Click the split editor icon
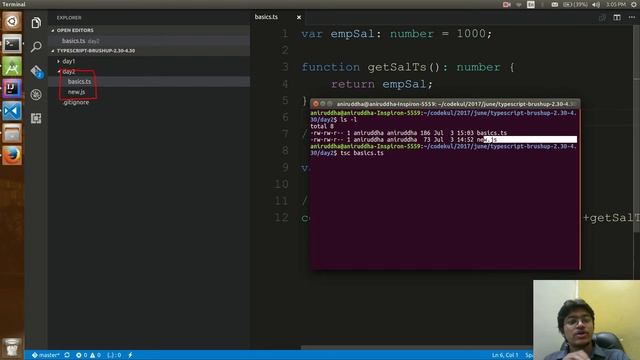The width and height of the screenshot is (640, 360). 617,17
